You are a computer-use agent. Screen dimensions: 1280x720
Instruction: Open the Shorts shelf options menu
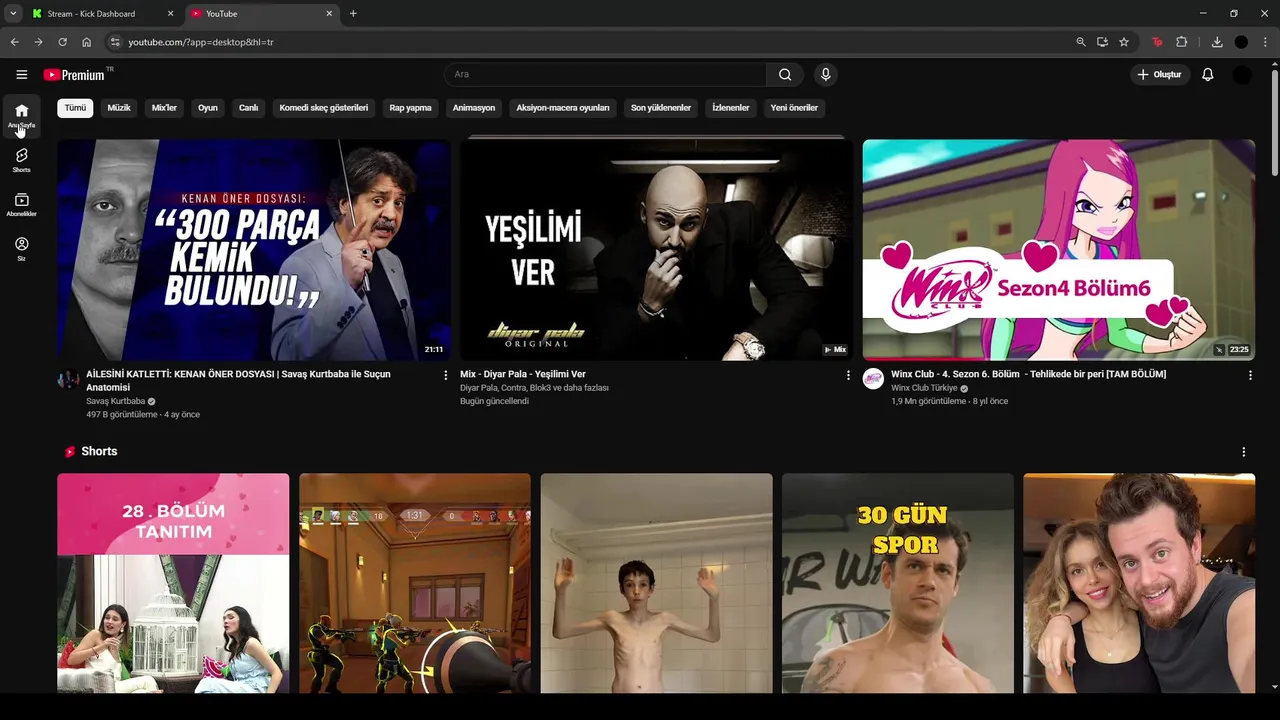click(x=1243, y=452)
